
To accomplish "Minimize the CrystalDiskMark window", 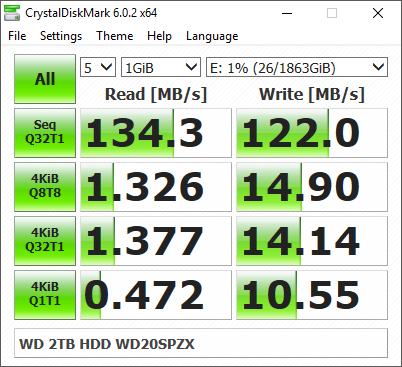I will click(287, 13).
